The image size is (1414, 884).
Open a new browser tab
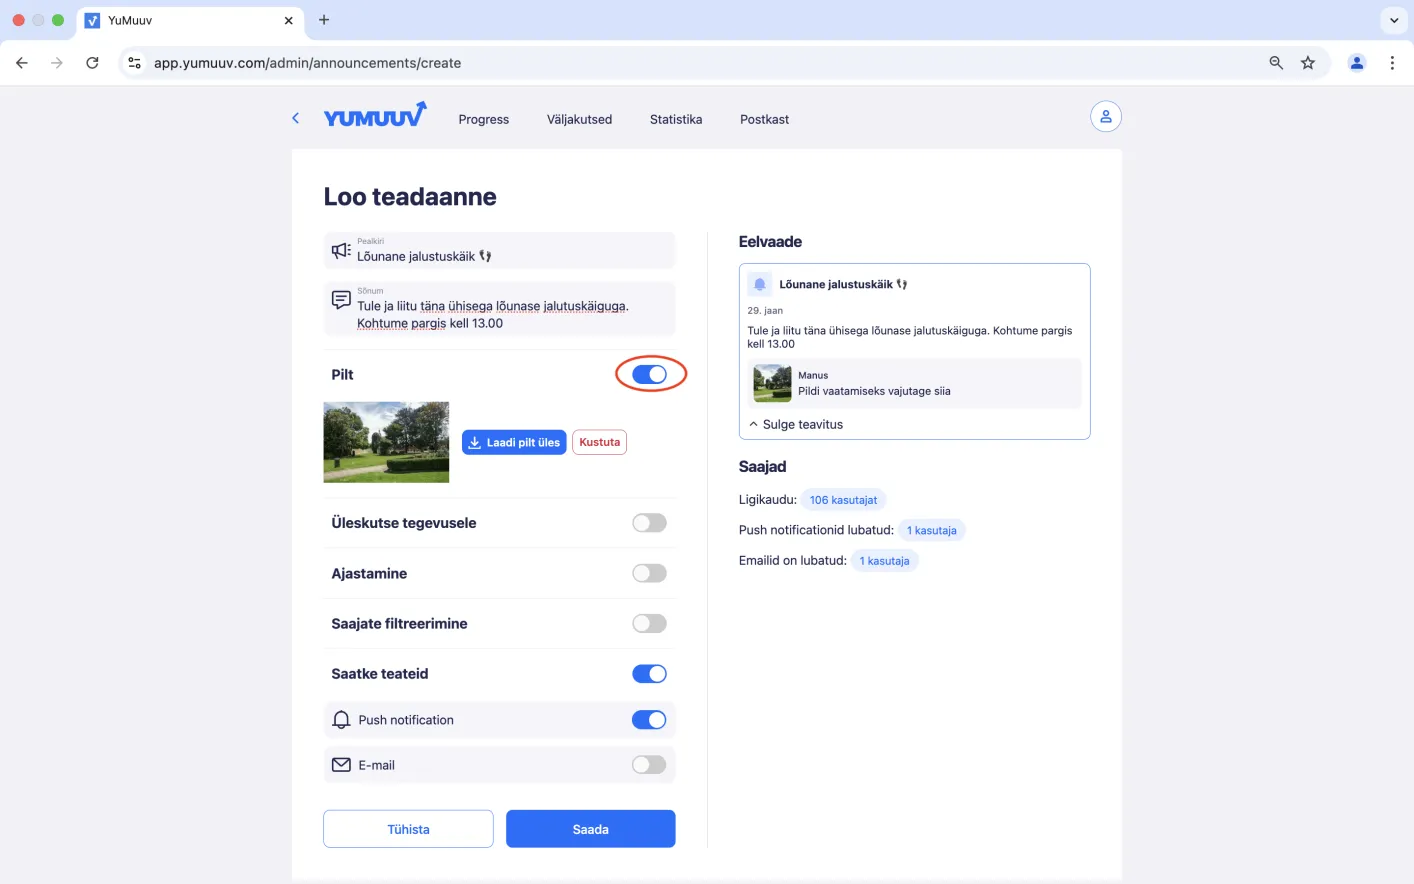pyautogui.click(x=324, y=20)
